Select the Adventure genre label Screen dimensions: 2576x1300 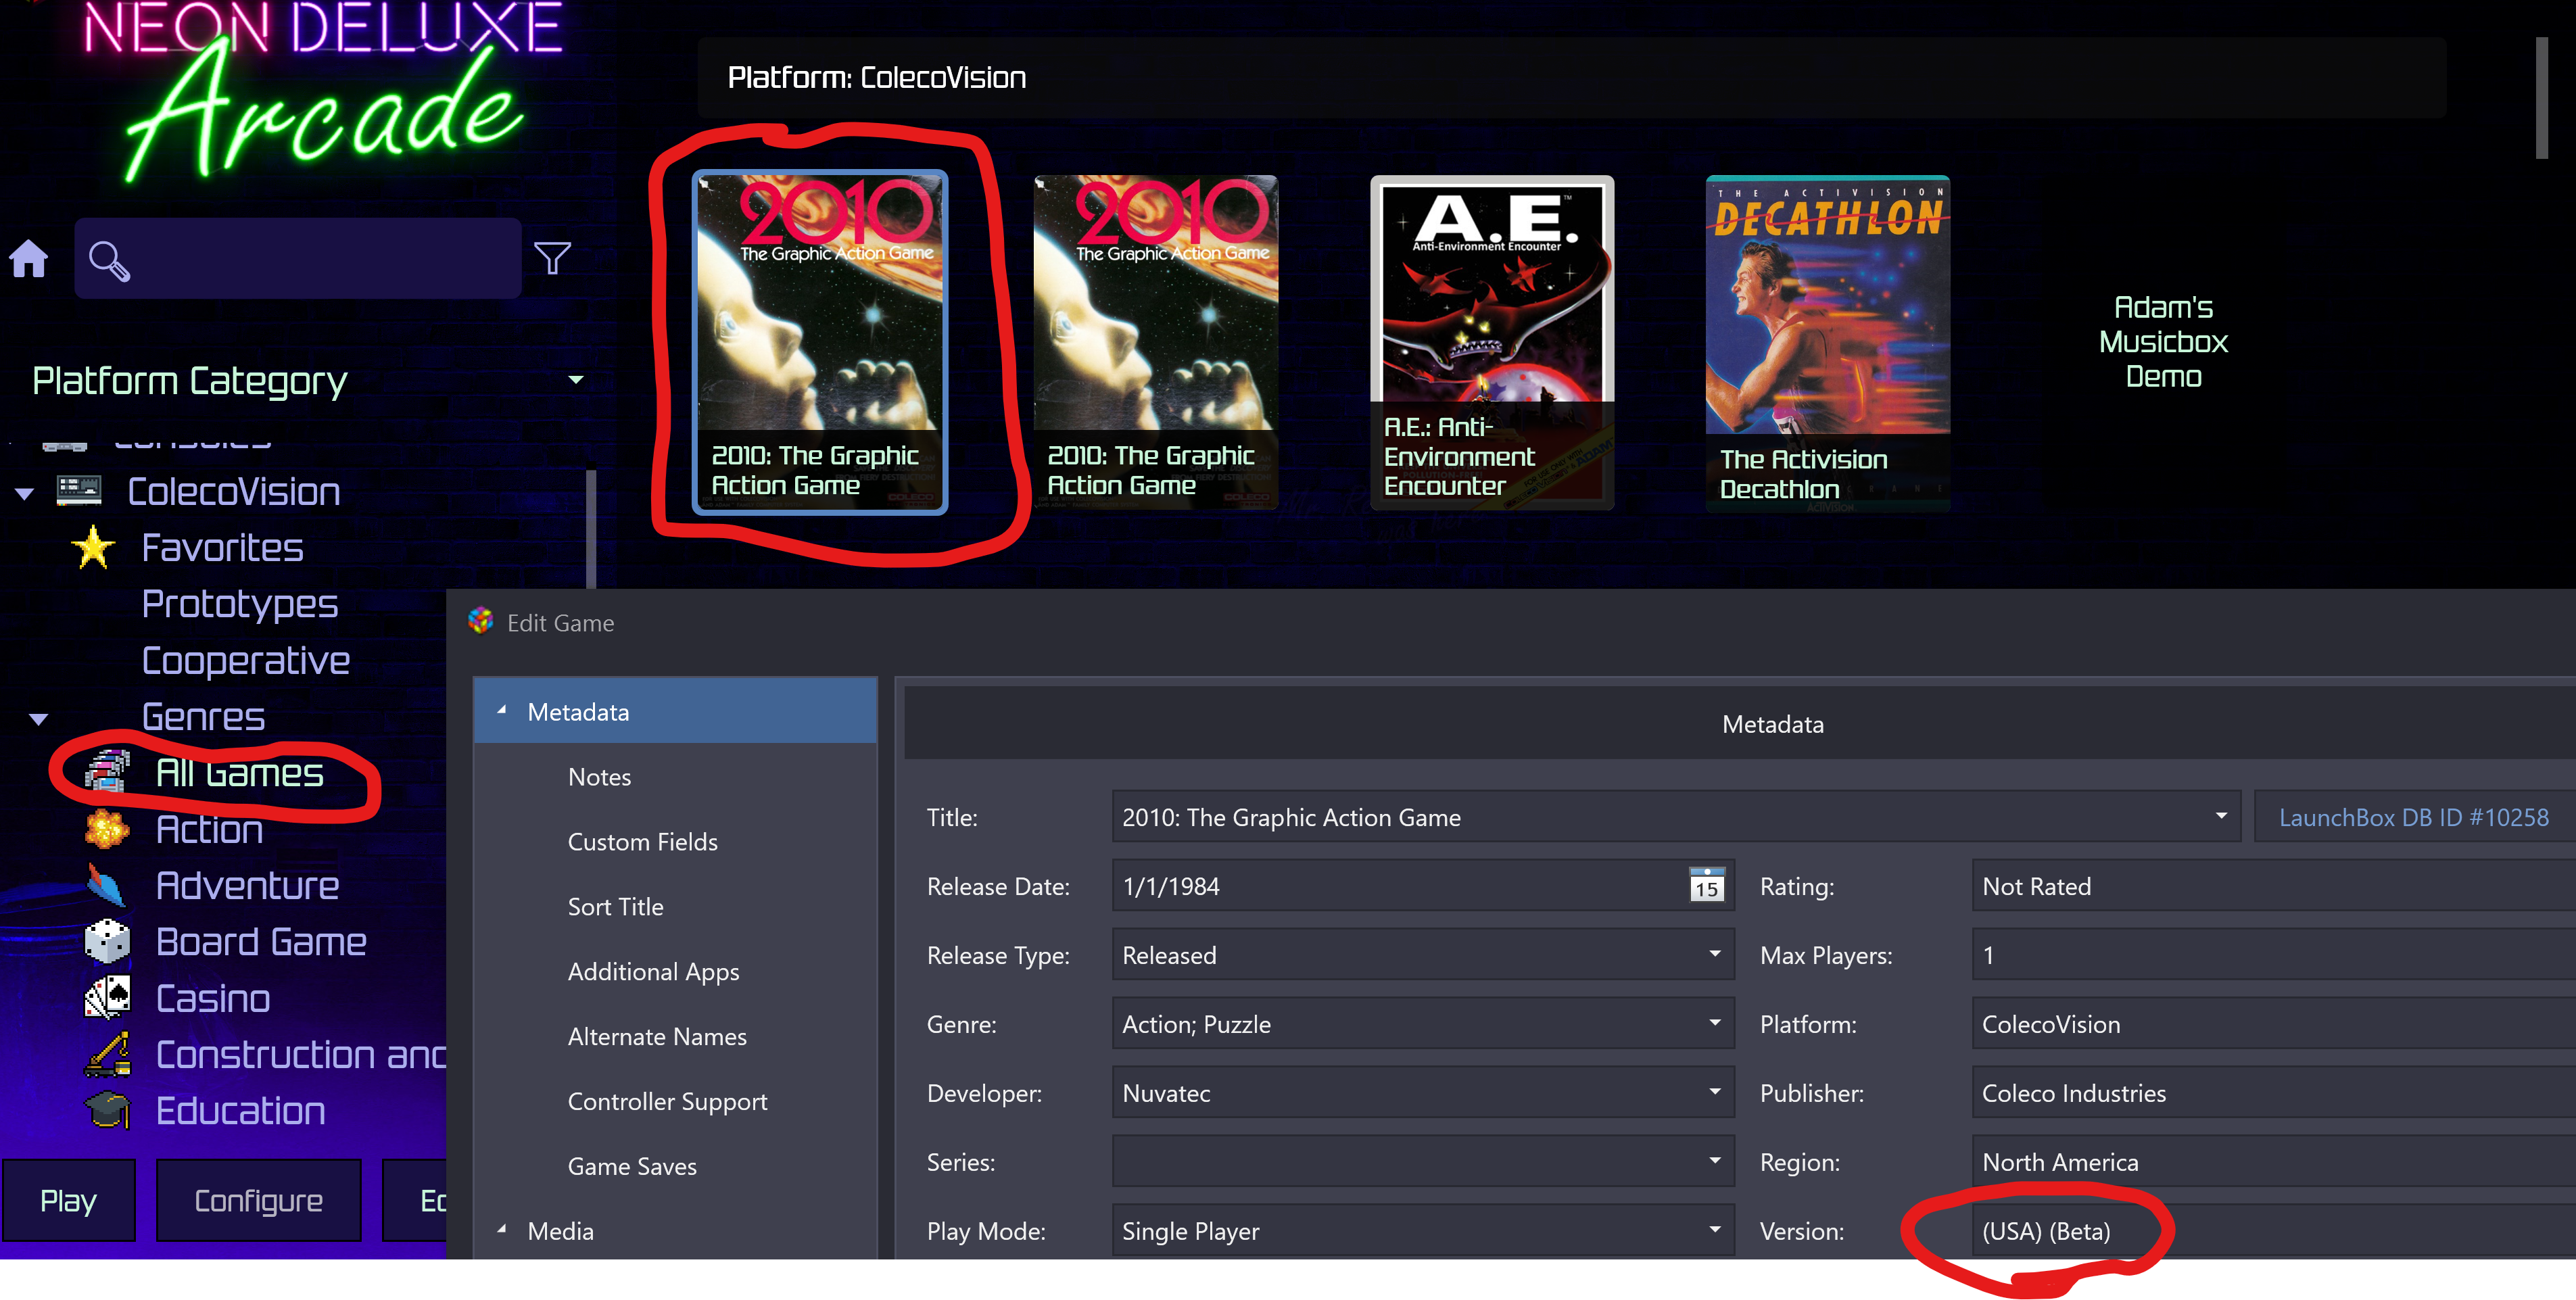[x=247, y=885]
